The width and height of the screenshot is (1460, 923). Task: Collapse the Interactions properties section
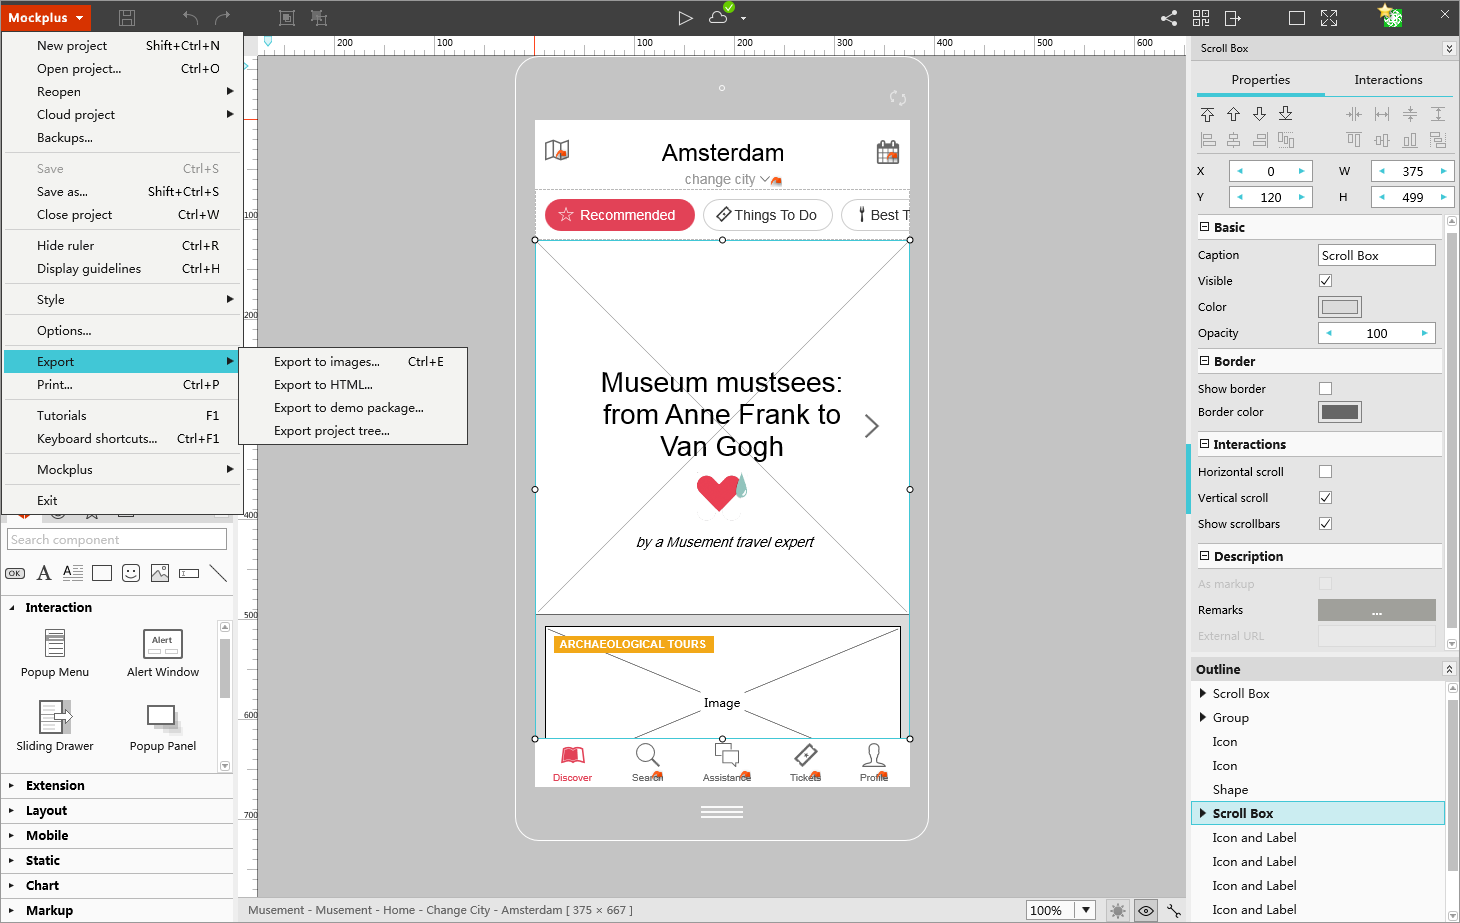point(1204,444)
